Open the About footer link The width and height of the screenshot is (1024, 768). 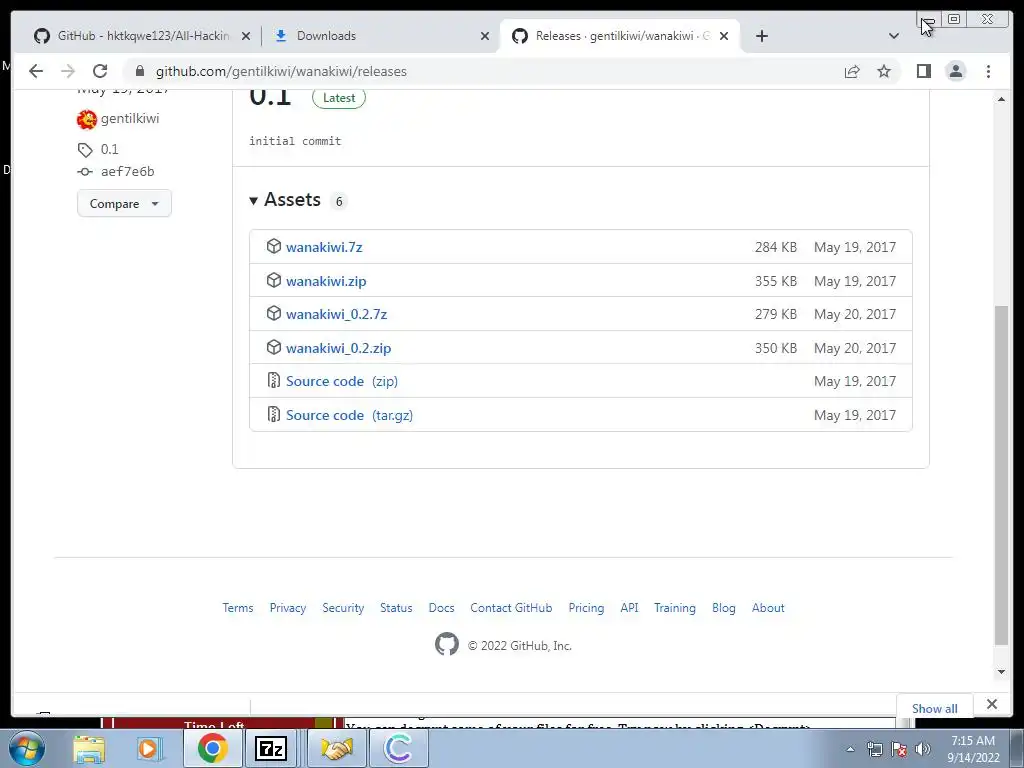coord(768,607)
